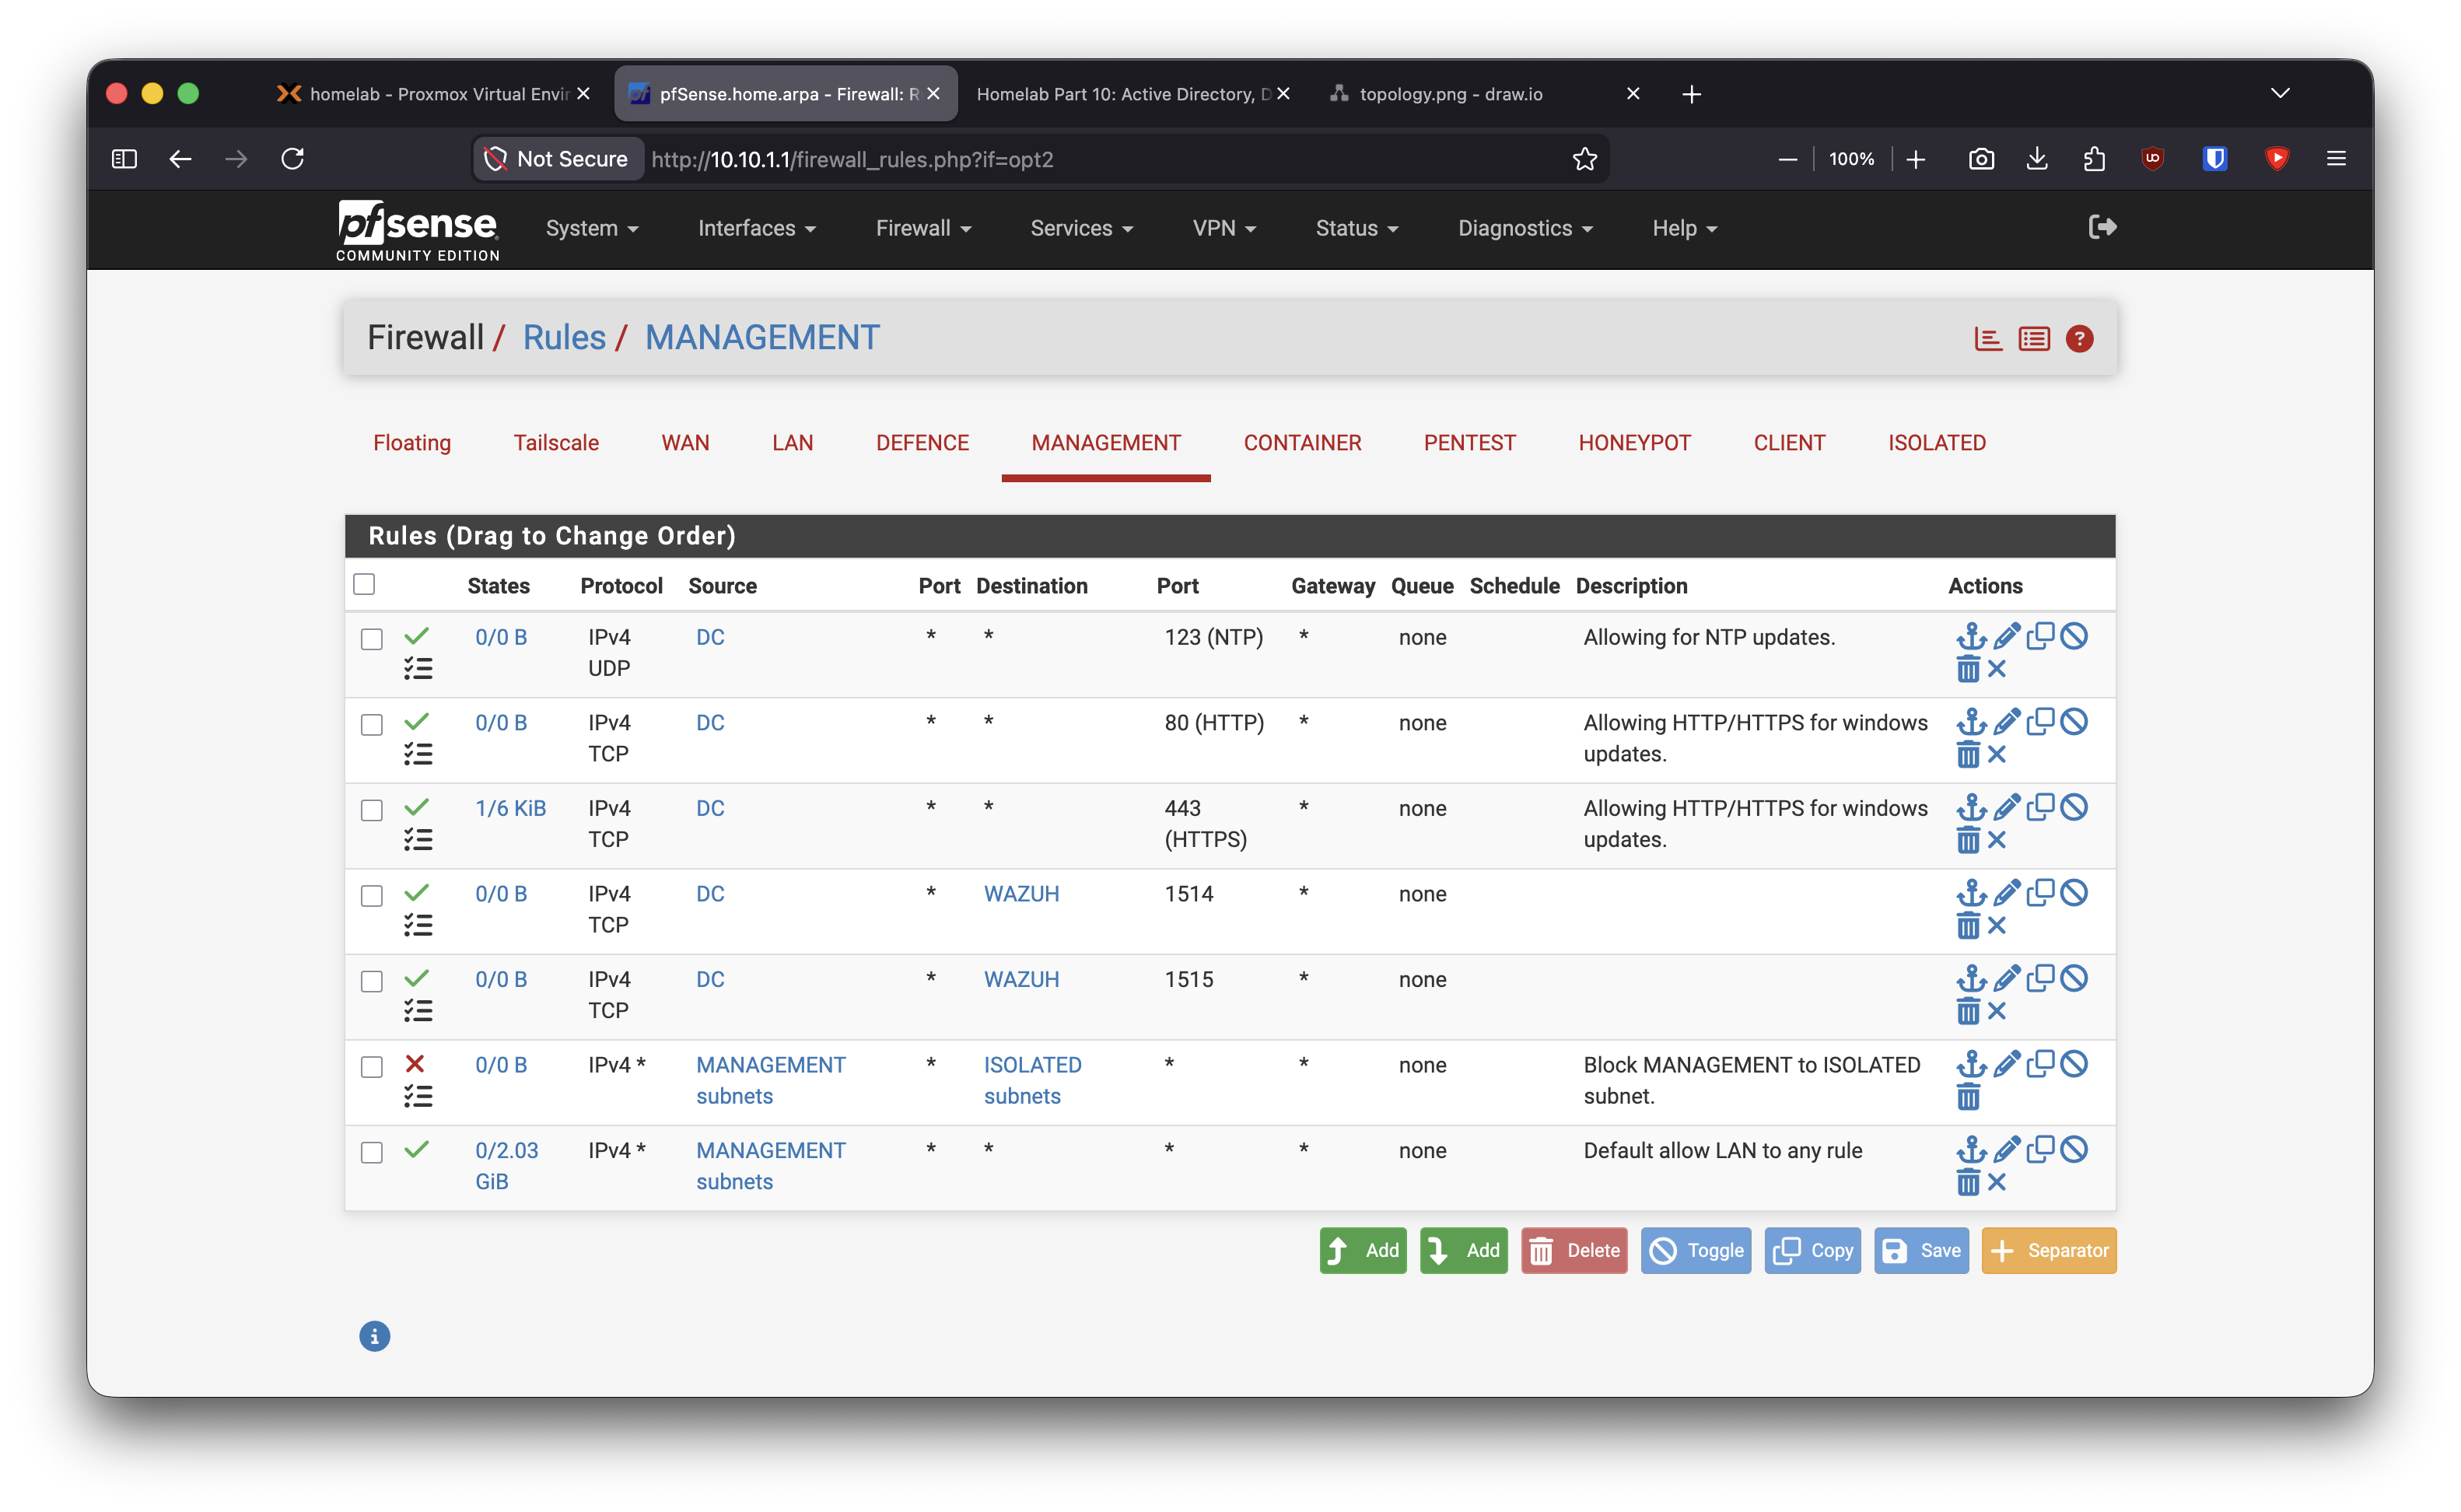This screenshot has width=2461, height=1512.
Task: Click the red Delete button
Action: [1574, 1250]
